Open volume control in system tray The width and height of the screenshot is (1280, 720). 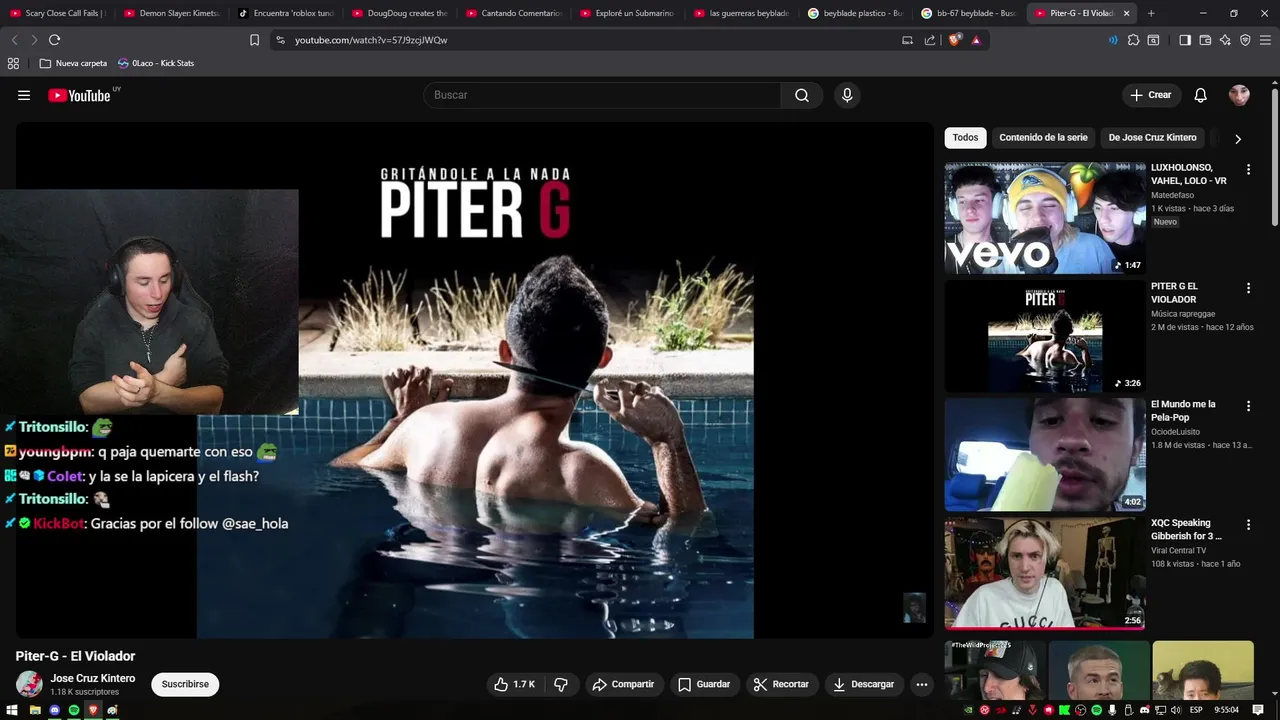(x=1175, y=710)
